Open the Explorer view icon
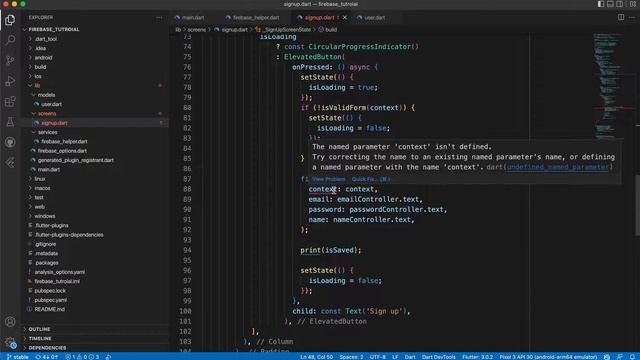Screen dimensions: 640x360 point(10,20)
